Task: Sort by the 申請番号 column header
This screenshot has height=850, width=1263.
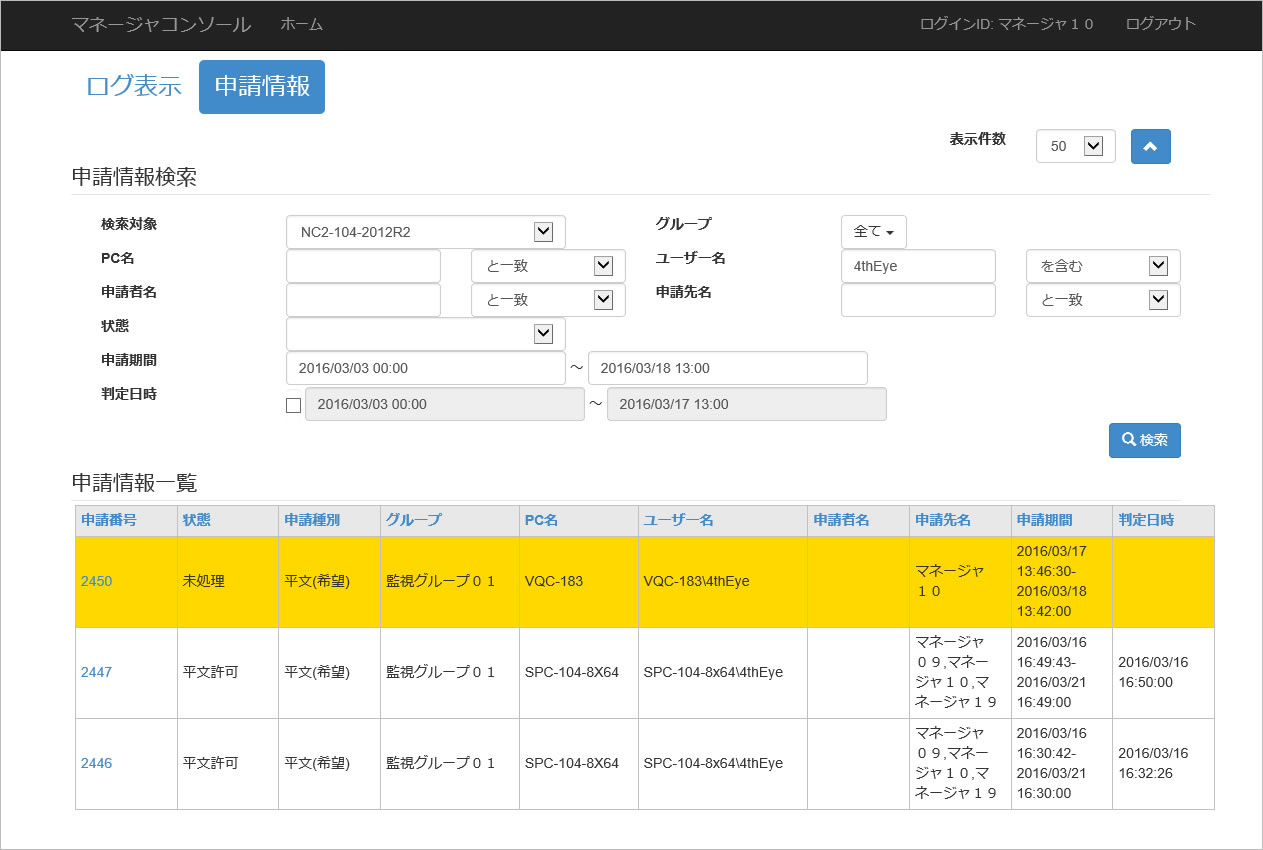Action: [109, 520]
